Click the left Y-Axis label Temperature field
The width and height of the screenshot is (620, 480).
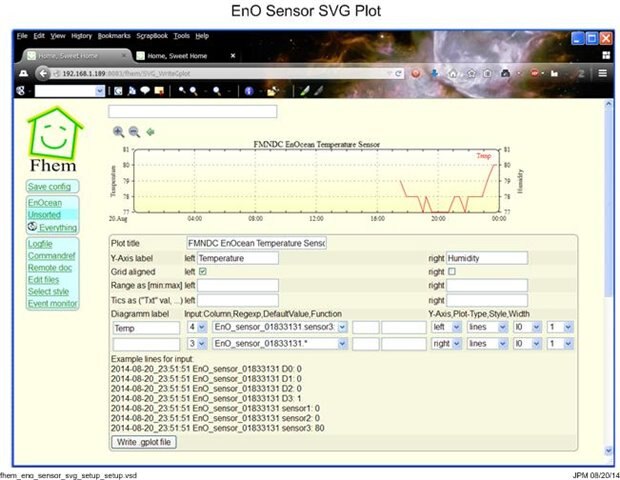pyautogui.click(x=238, y=258)
